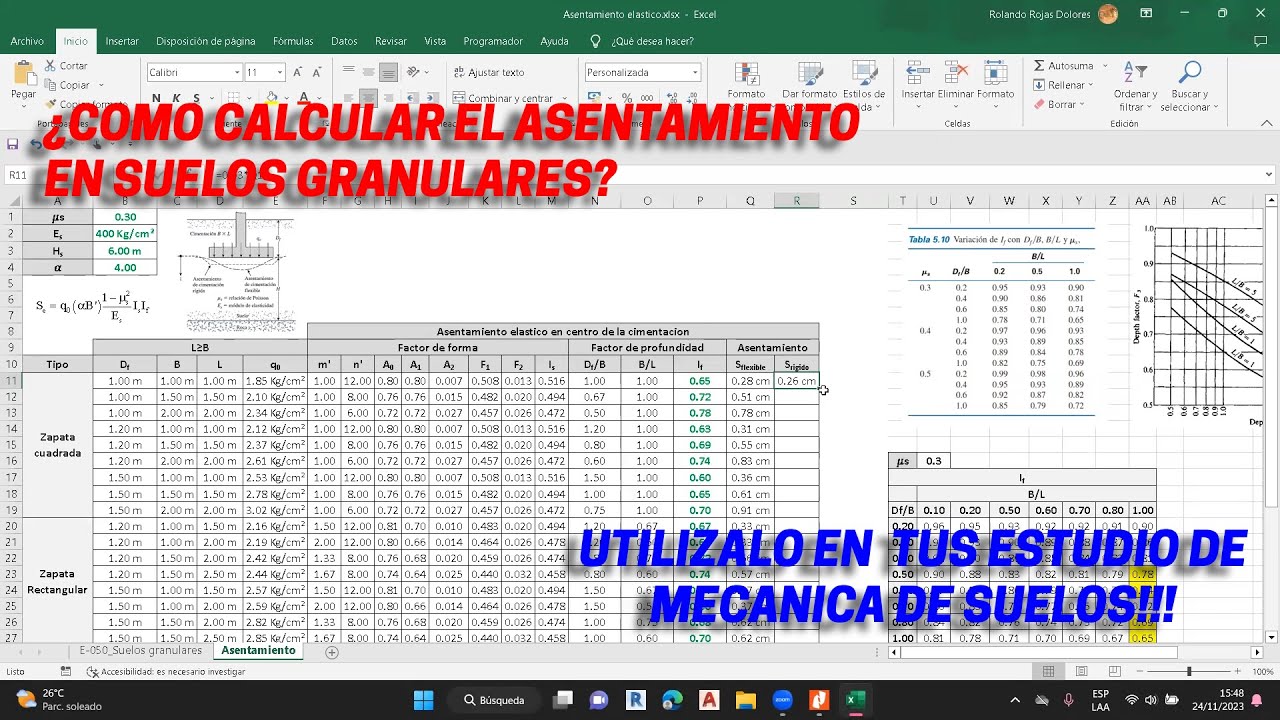Click the Rolando Rojas Dolores account name

(1040, 14)
